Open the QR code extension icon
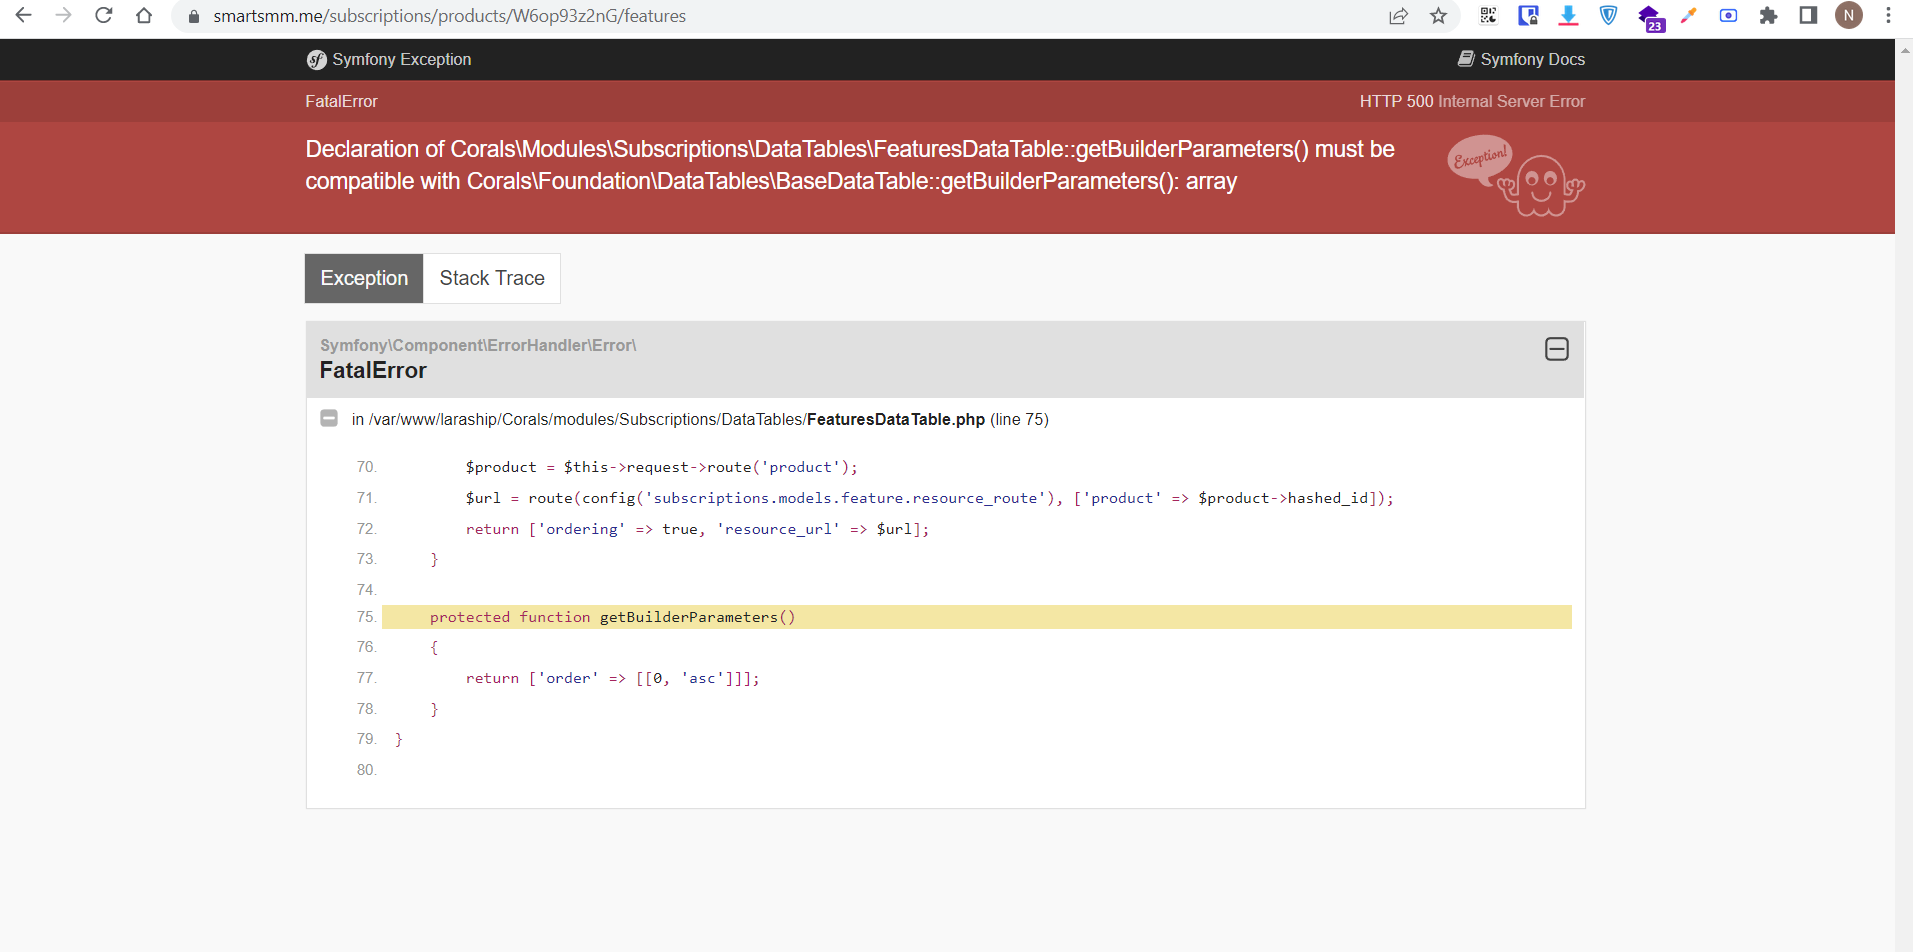 [1488, 16]
